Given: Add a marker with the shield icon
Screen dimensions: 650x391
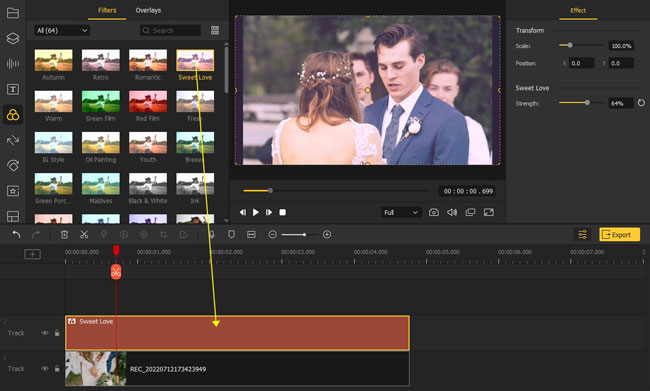Looking at the screenshot, I should click(x=231, y=235).
